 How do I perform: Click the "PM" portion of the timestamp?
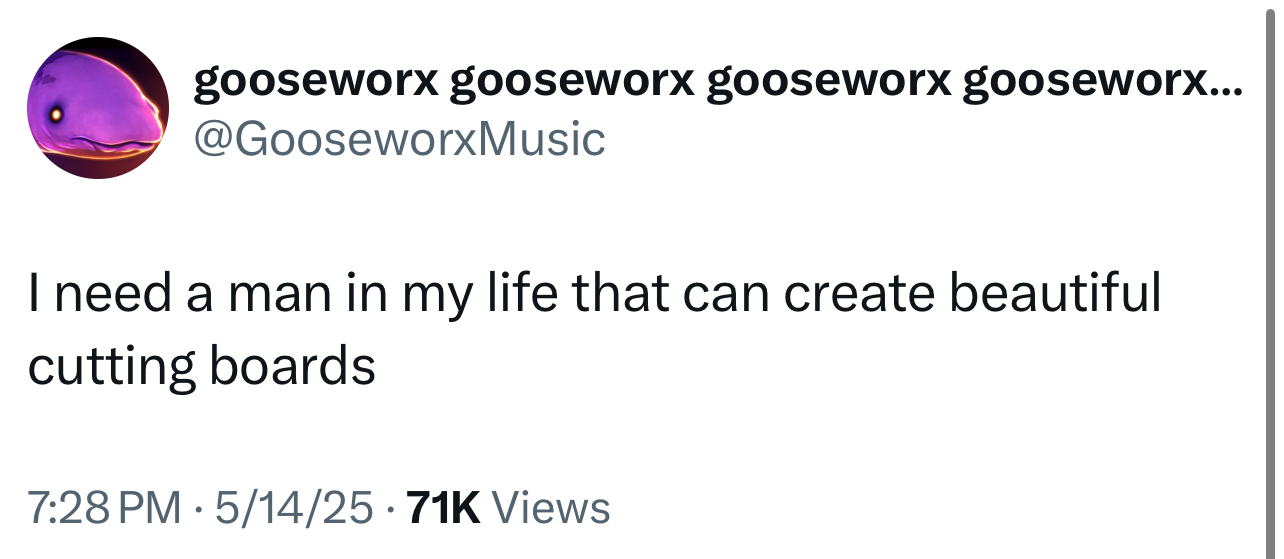[x=150, y=508]
